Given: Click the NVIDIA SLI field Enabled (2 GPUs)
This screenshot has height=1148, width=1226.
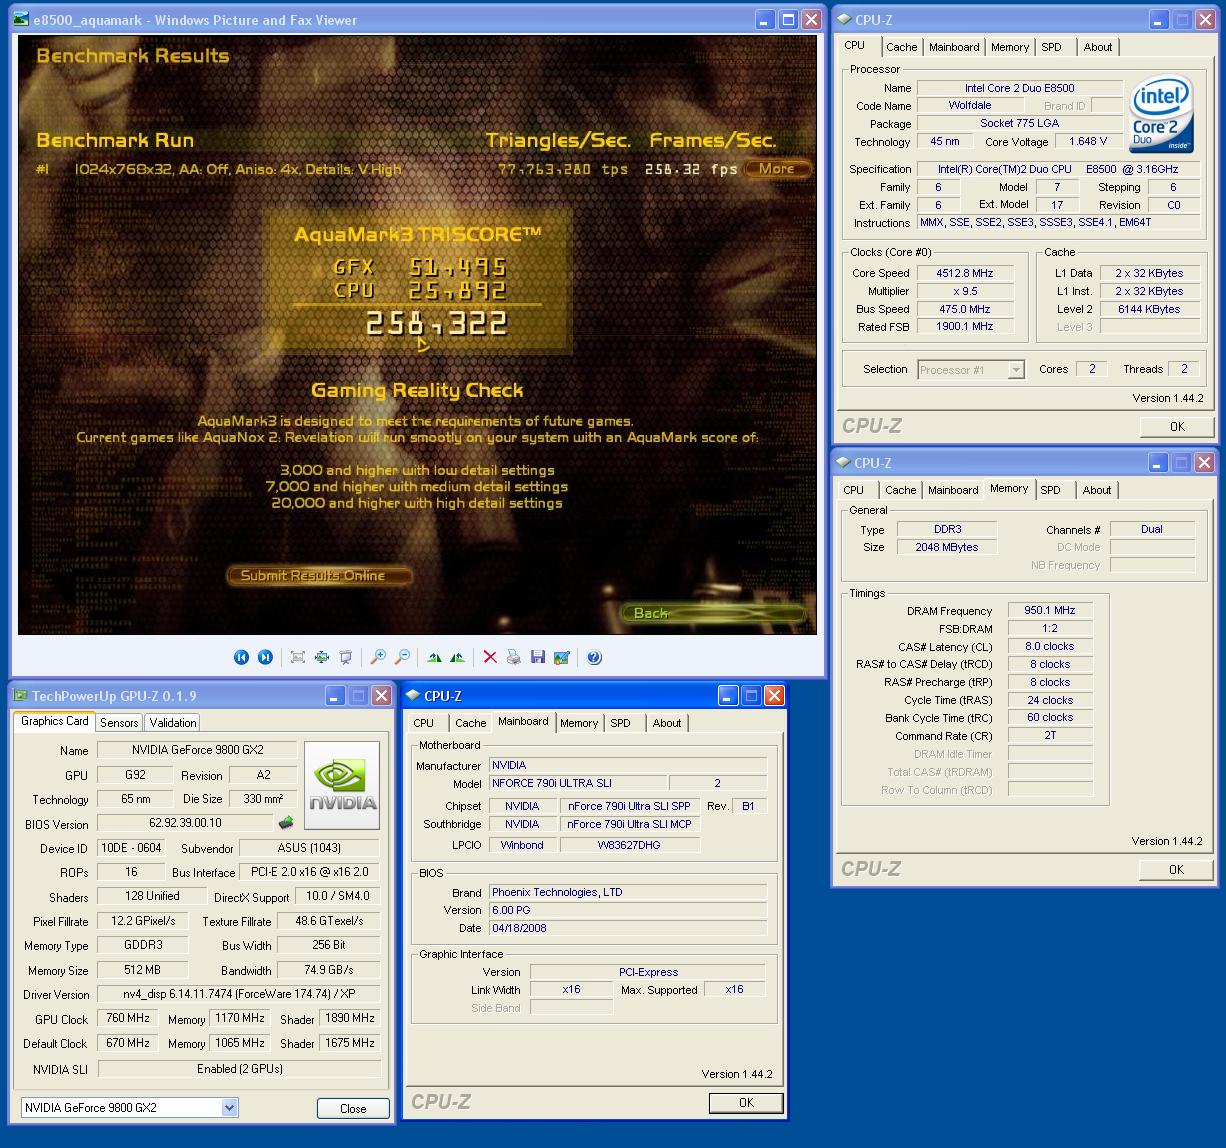Looking at the screenshot, I should (240, 1068).
